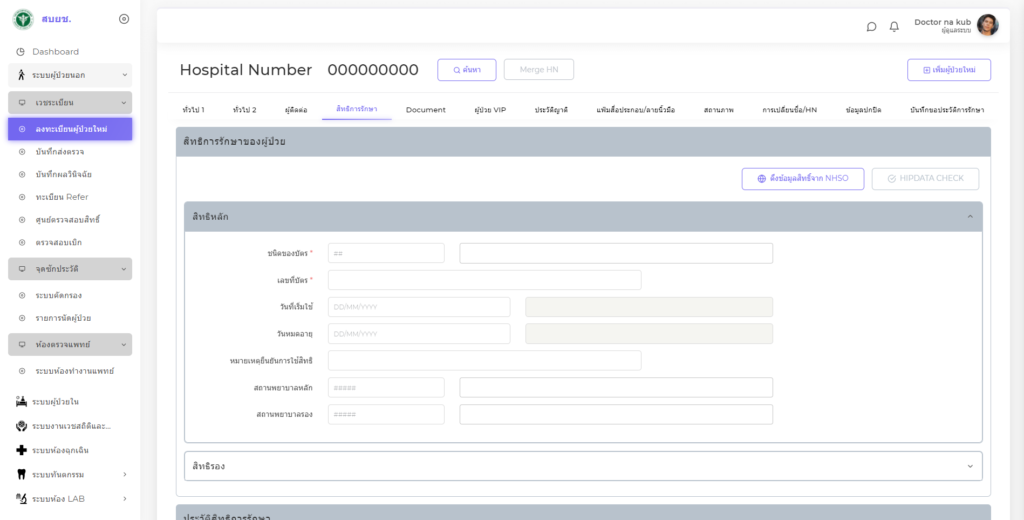
Task: Click the sidebar collapse target icon
Action: (124, 19)
